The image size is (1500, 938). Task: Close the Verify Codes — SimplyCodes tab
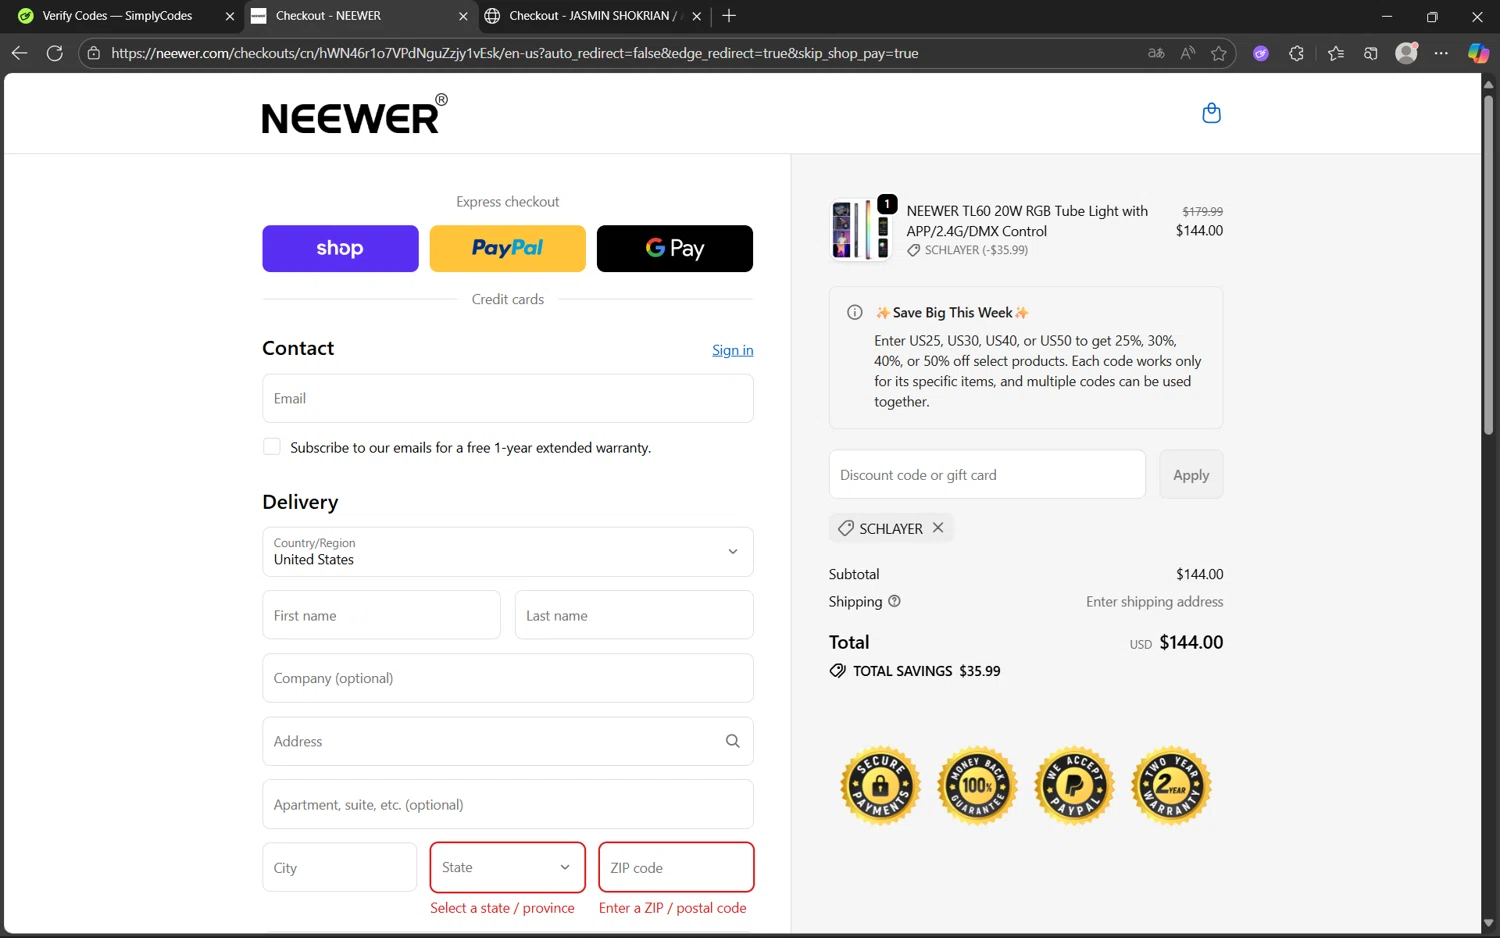pos(230,16)
